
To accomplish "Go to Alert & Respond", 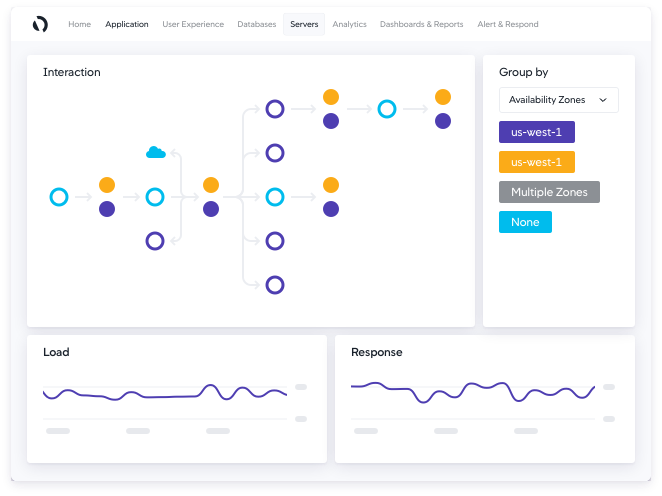I will 507,24.
